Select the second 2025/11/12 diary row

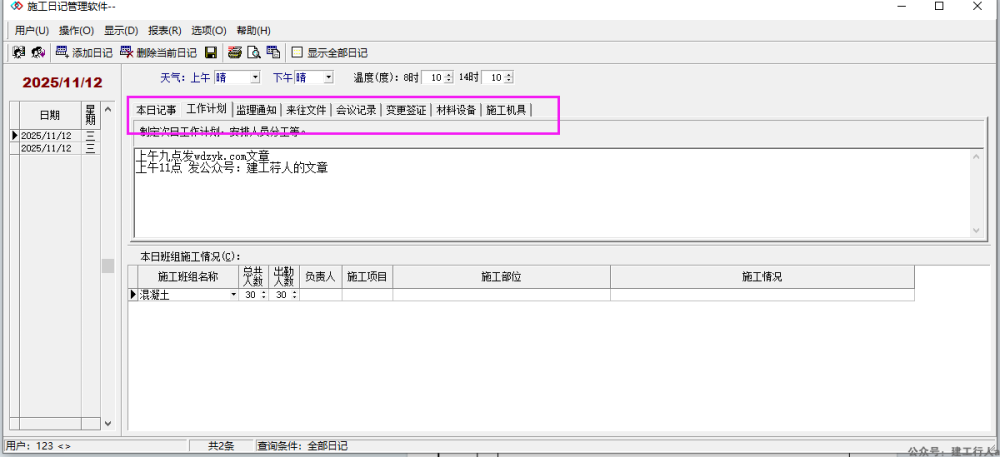pyautogui.click(x=46, y=148)
